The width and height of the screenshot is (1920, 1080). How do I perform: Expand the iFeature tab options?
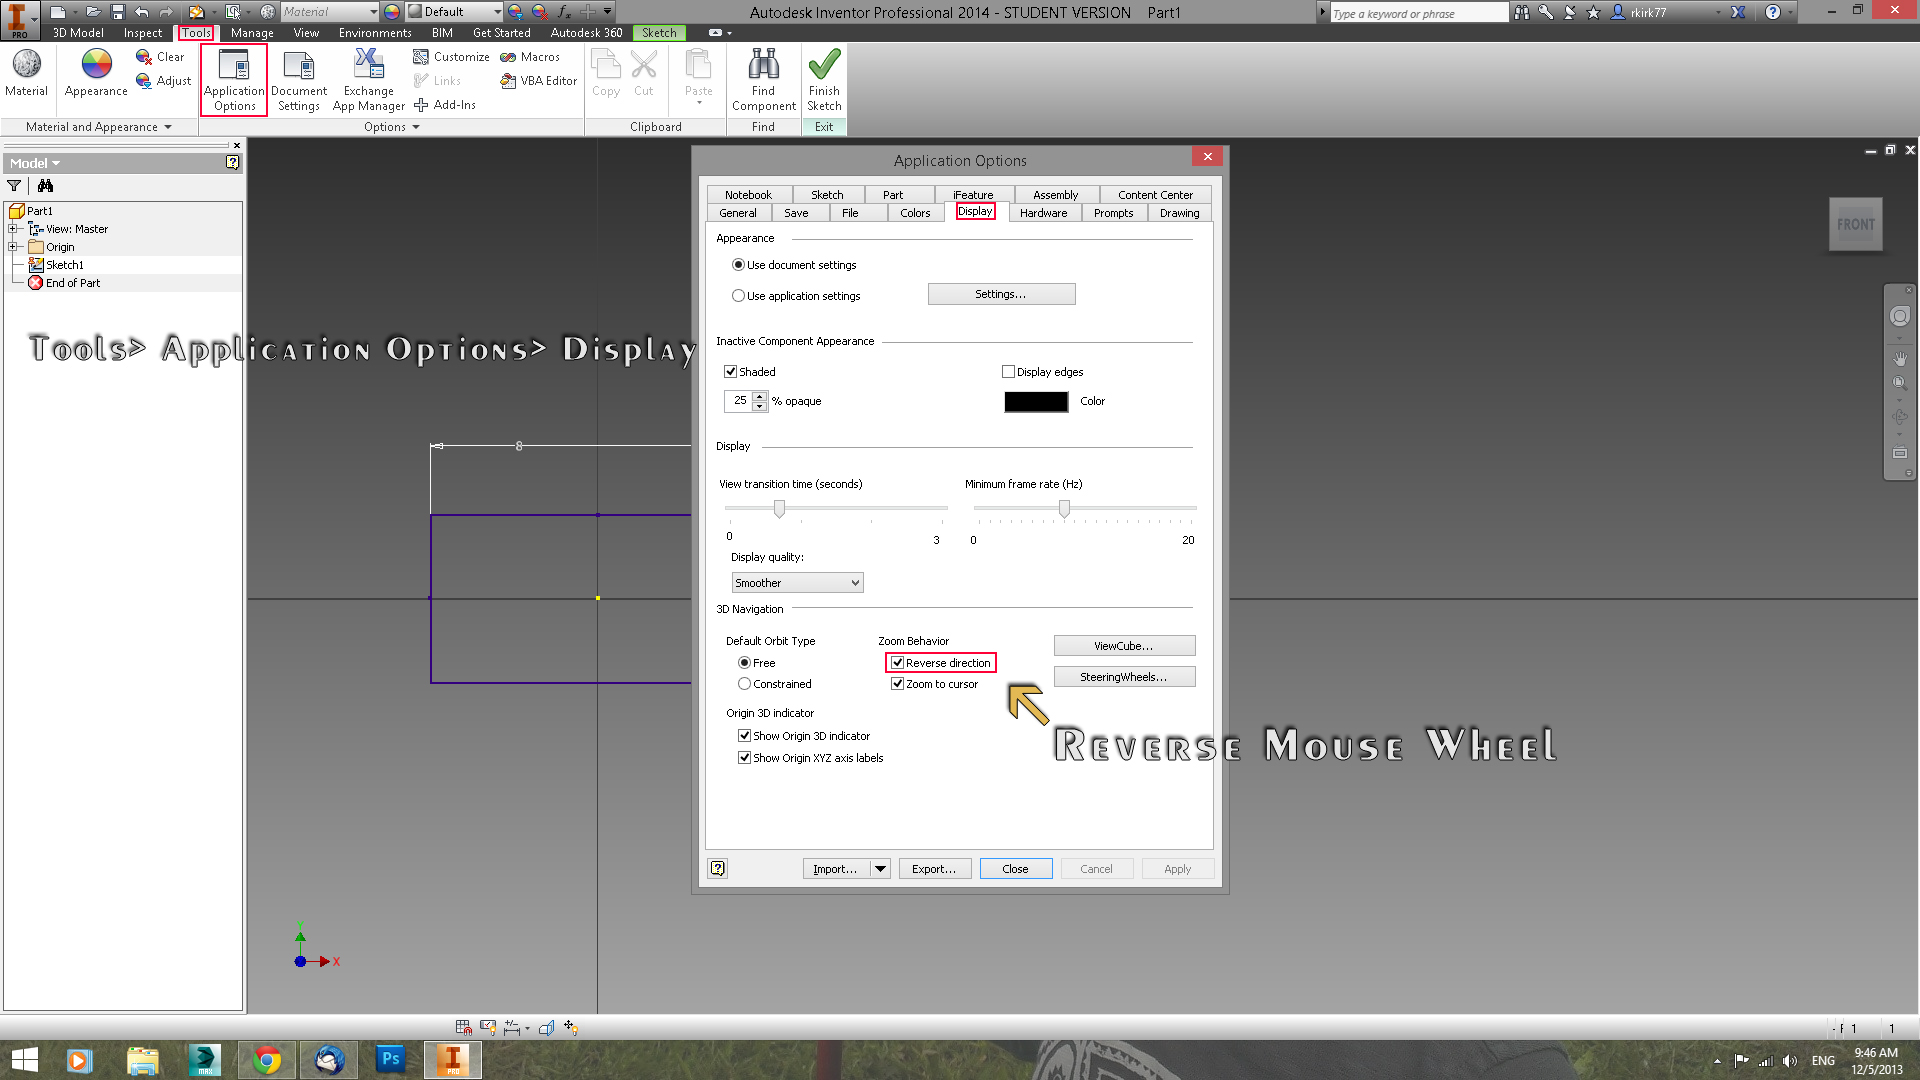[x=971, y=194]
